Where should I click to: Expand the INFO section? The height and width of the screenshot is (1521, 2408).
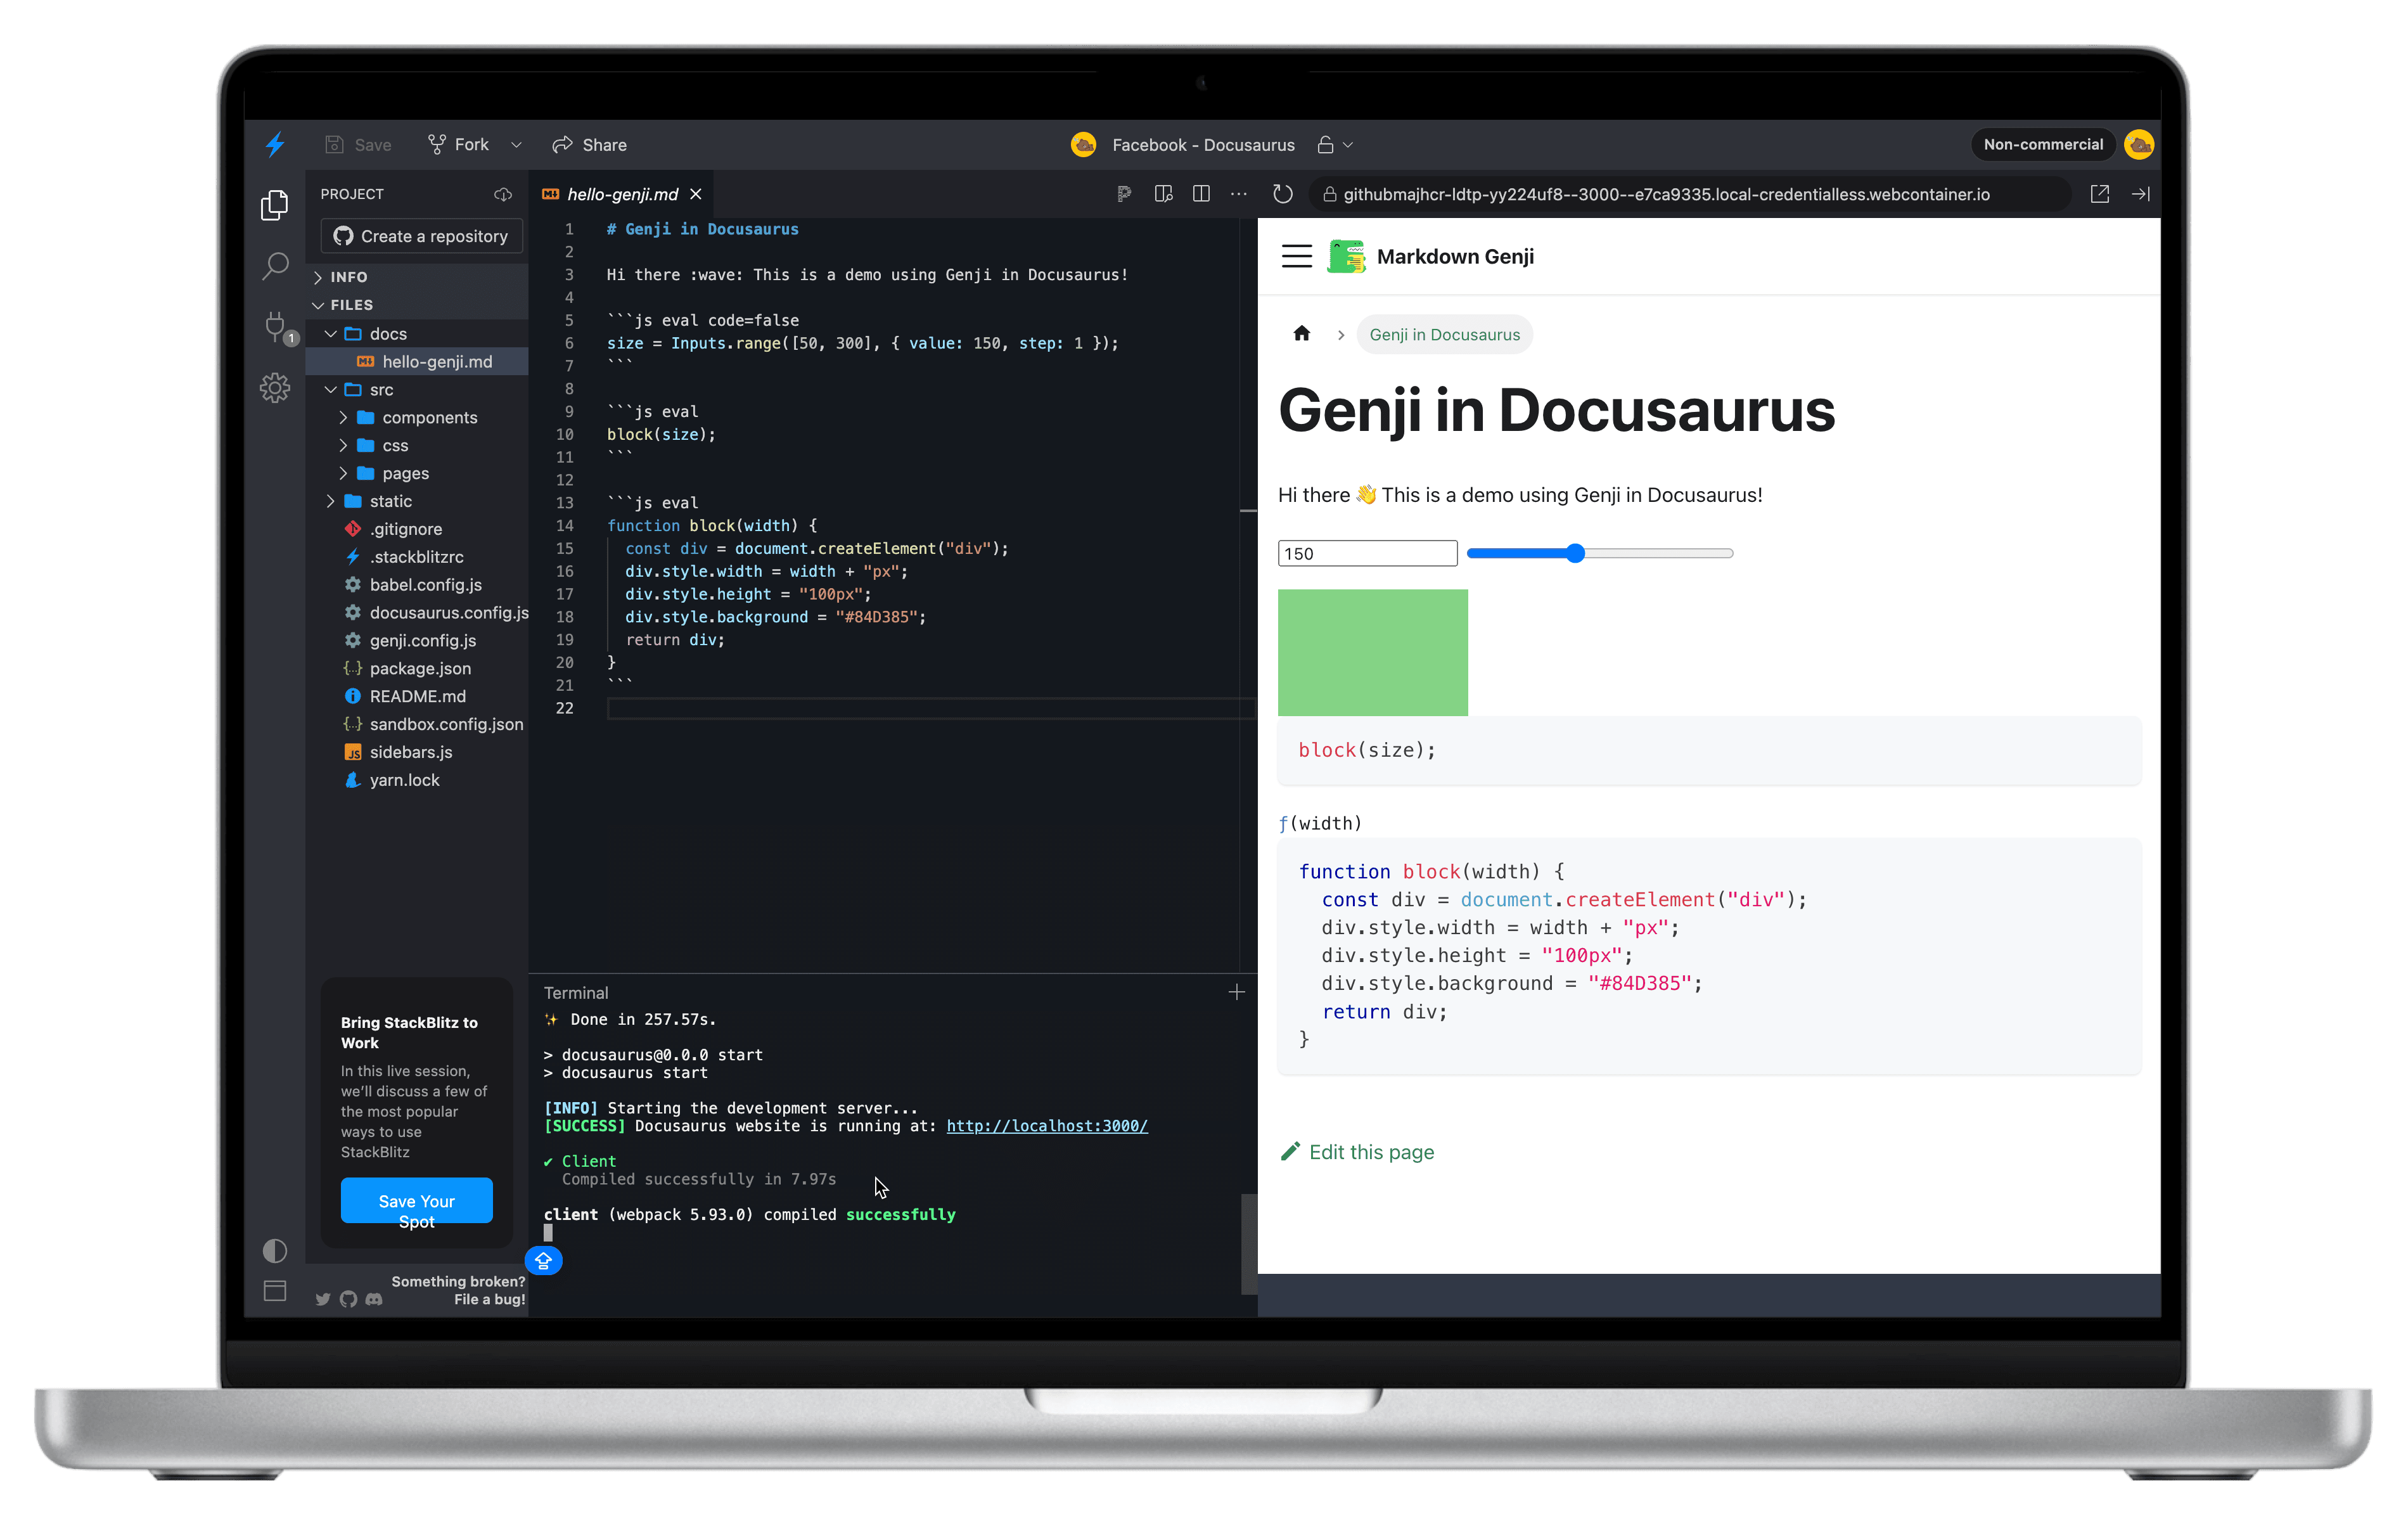click(417, 277)
